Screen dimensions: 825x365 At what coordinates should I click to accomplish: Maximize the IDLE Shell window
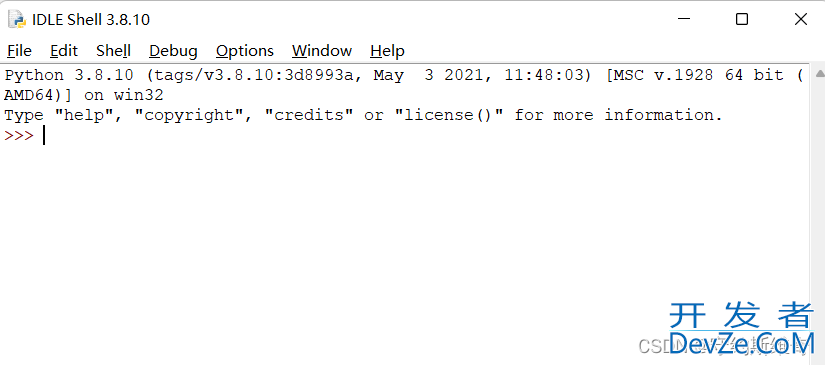(742, 19)
